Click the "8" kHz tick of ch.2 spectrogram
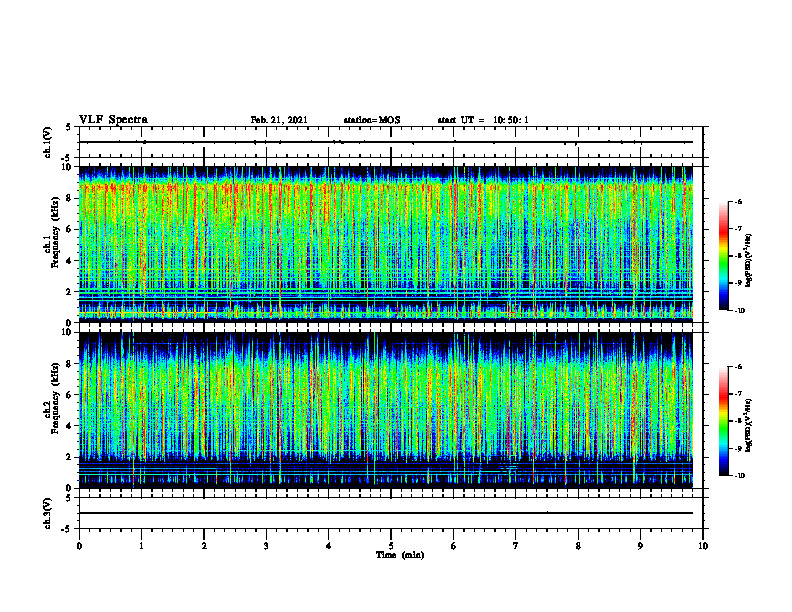Image resolution: width=792 pixels, height=612 pixels. click(x=70, y=364)
